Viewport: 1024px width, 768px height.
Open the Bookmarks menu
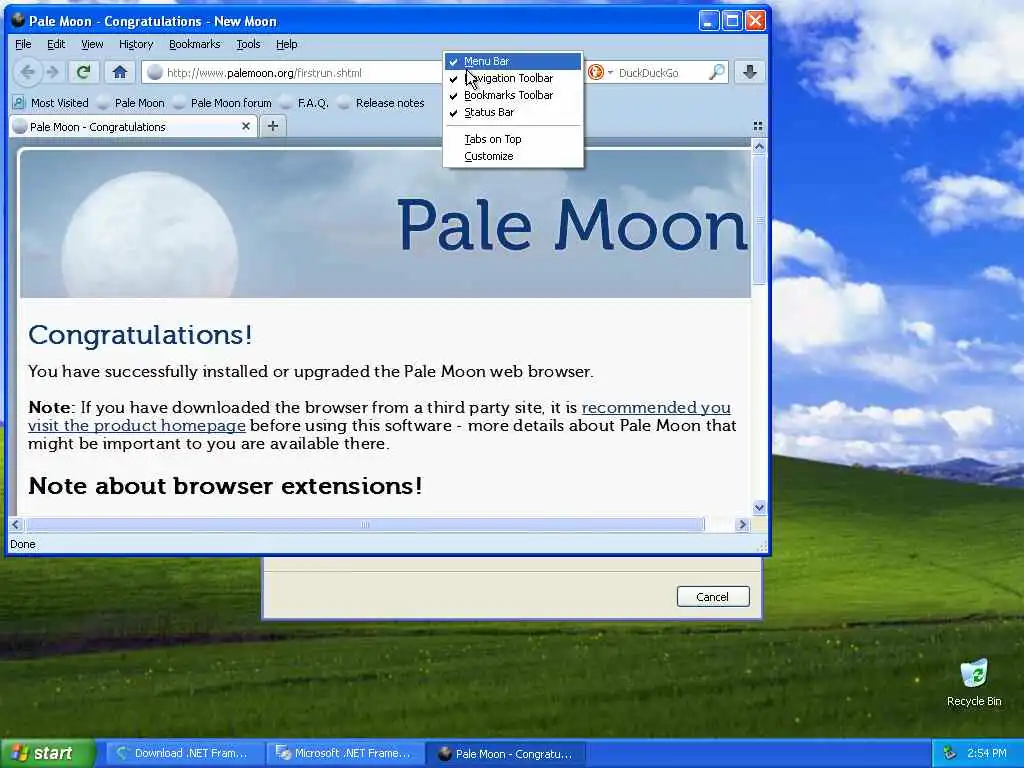click(195, 44)
